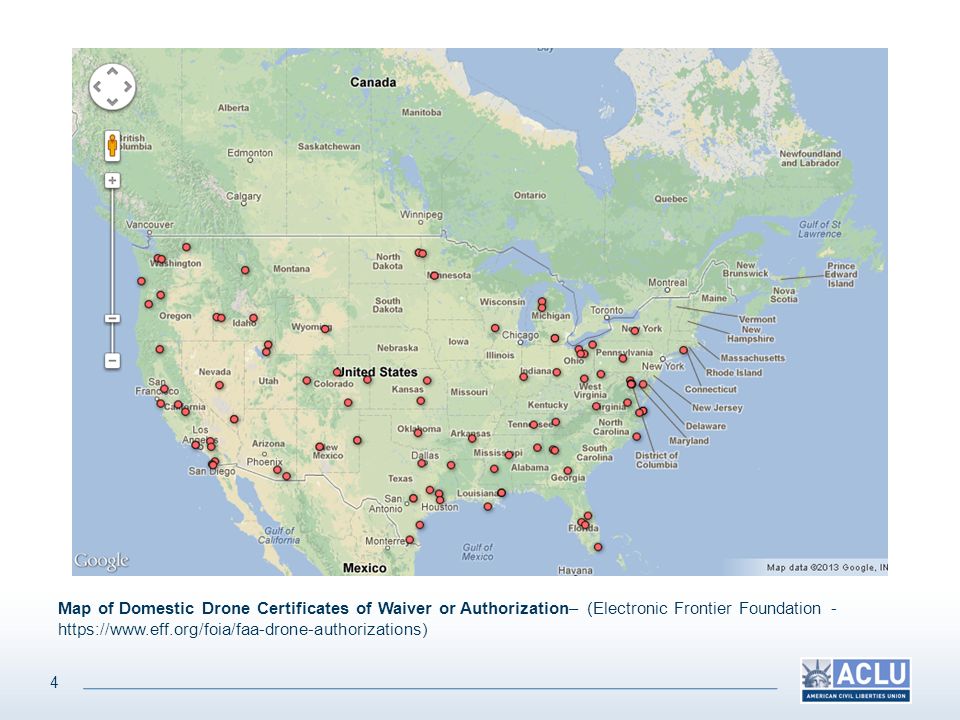Image resolution: width=960 pixels, height=720 pixels.
Task: Click the marker left of Colorado label
Action: tap(307, 381)
